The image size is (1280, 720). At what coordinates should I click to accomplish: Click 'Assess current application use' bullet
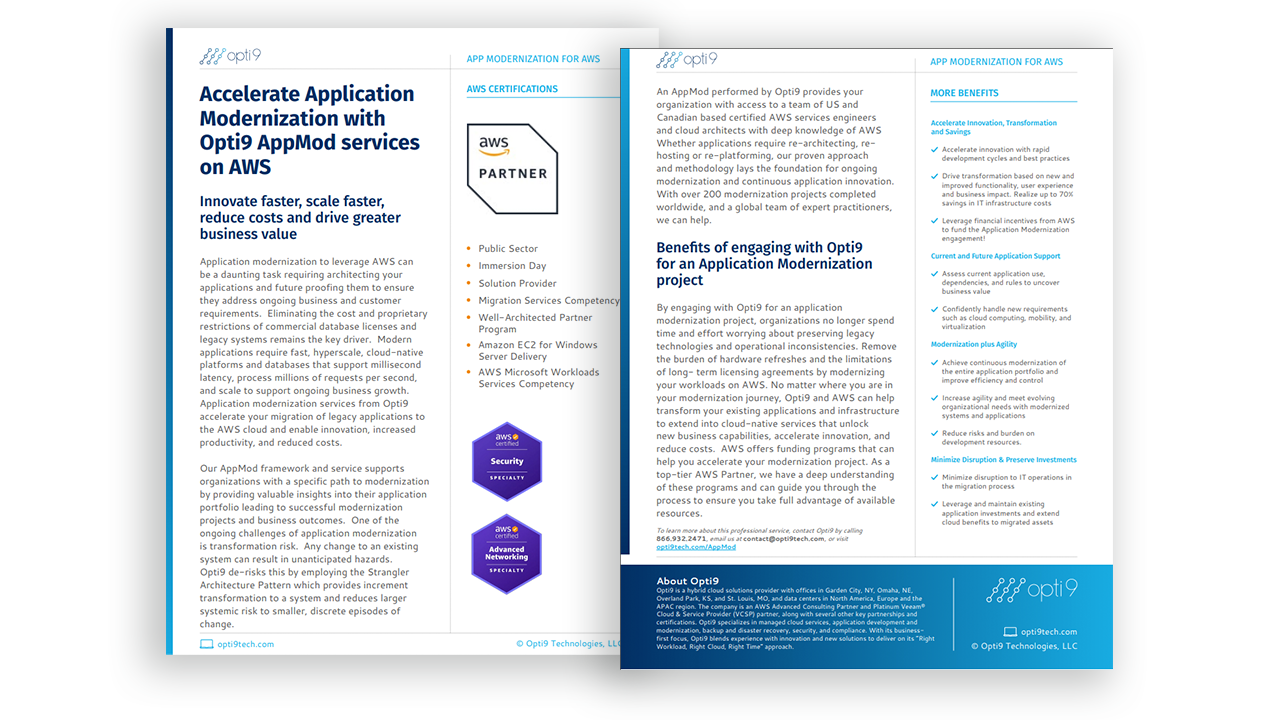1000,283
